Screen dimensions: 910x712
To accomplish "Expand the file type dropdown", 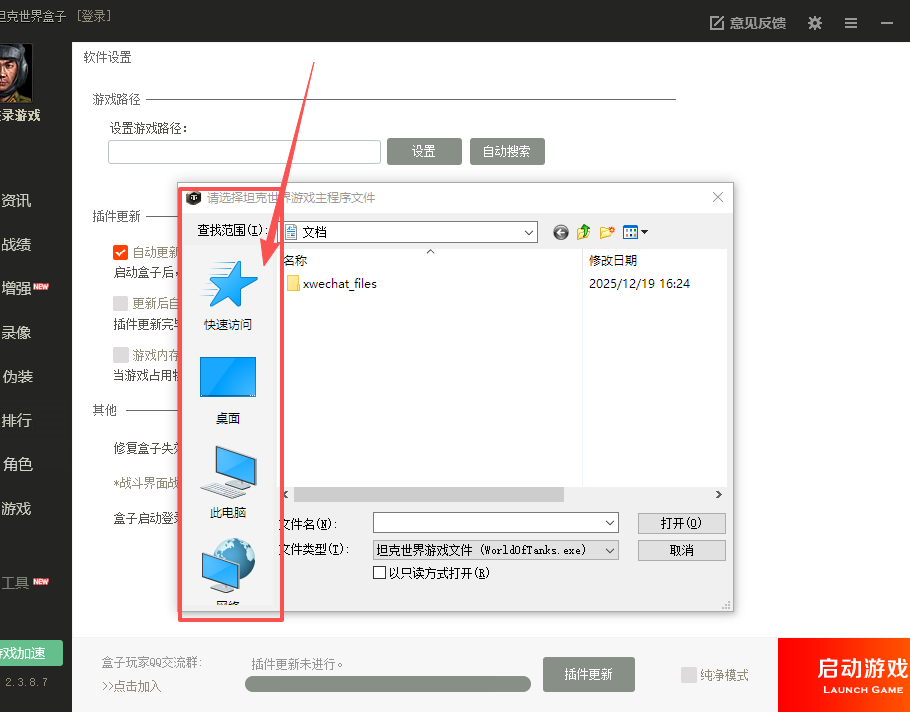I will click(x=610, y=550).
